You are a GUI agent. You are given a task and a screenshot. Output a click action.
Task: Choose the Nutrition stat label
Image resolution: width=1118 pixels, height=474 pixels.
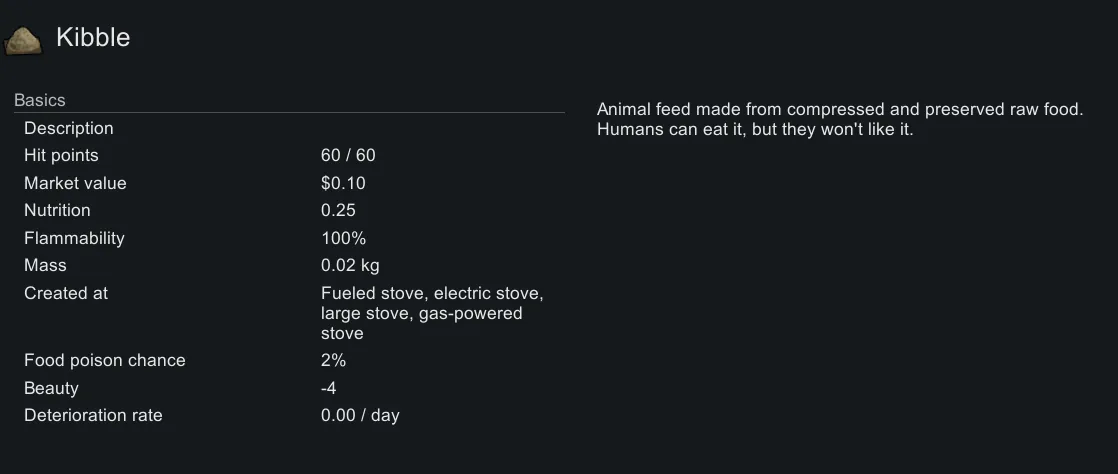click(57, 210)
